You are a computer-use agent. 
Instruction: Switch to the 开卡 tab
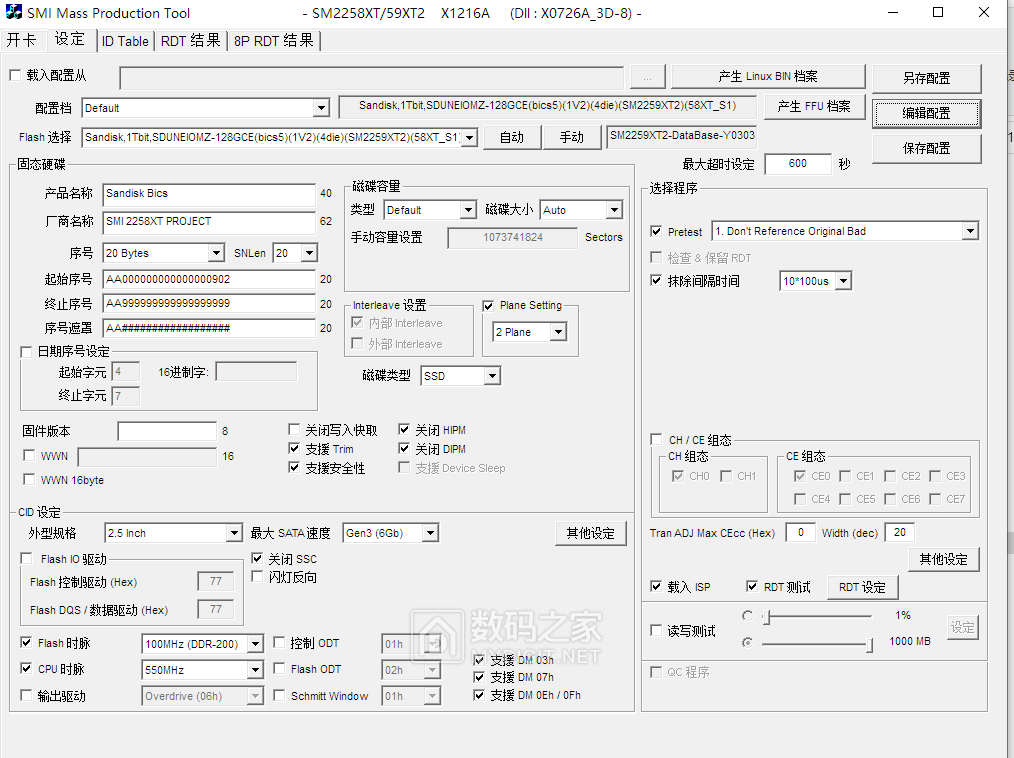click(x=21, y=40)
